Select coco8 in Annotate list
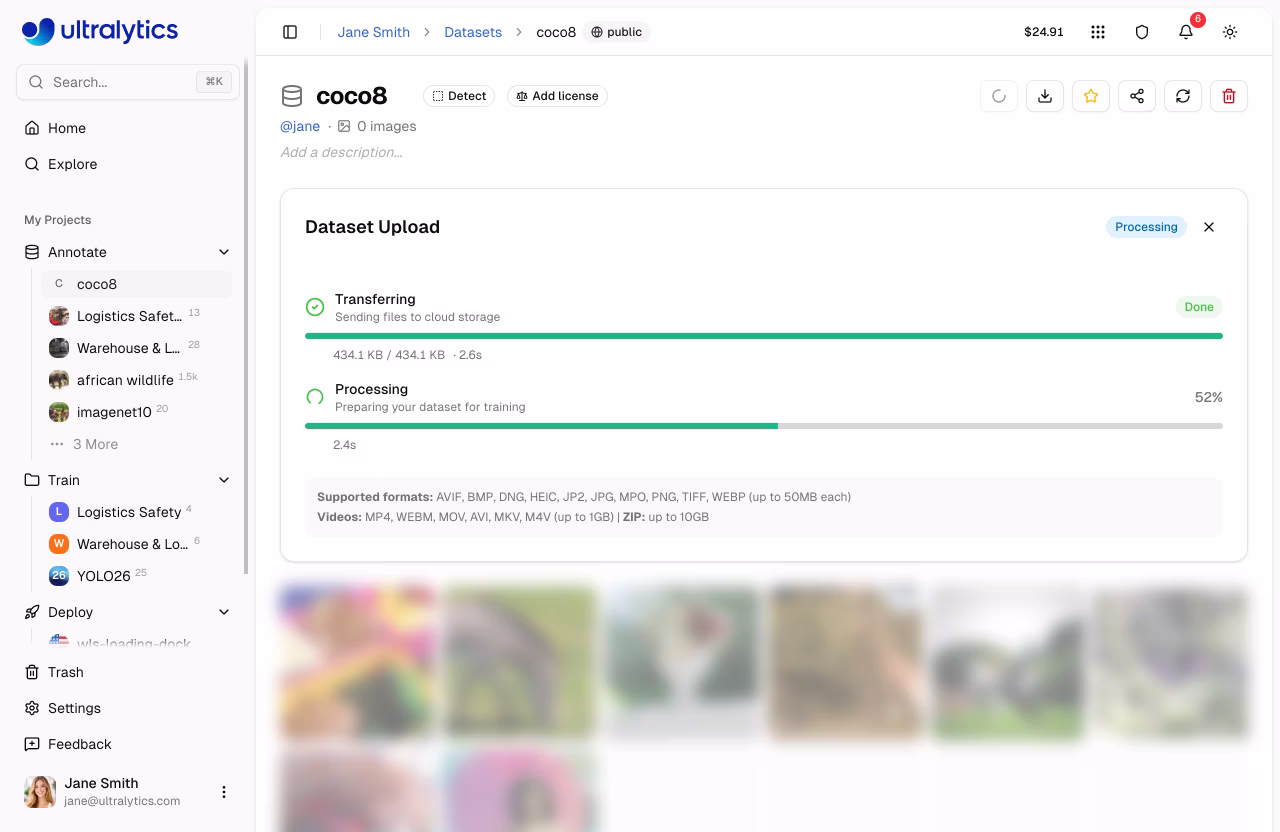This screenshot has height=832, width=1280. [137, 284]
